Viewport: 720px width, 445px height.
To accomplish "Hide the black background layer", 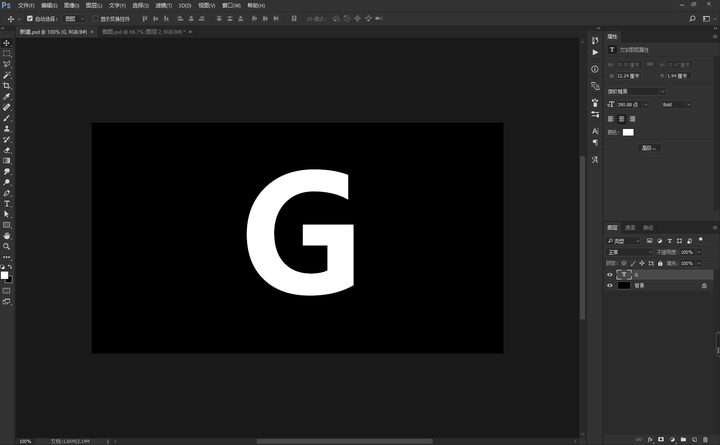I will 610,286.
